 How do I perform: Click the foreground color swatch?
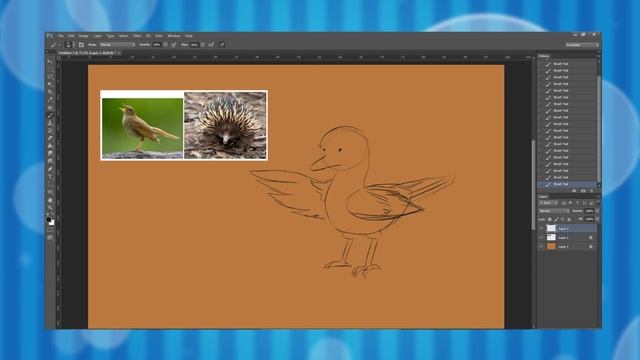49,220
